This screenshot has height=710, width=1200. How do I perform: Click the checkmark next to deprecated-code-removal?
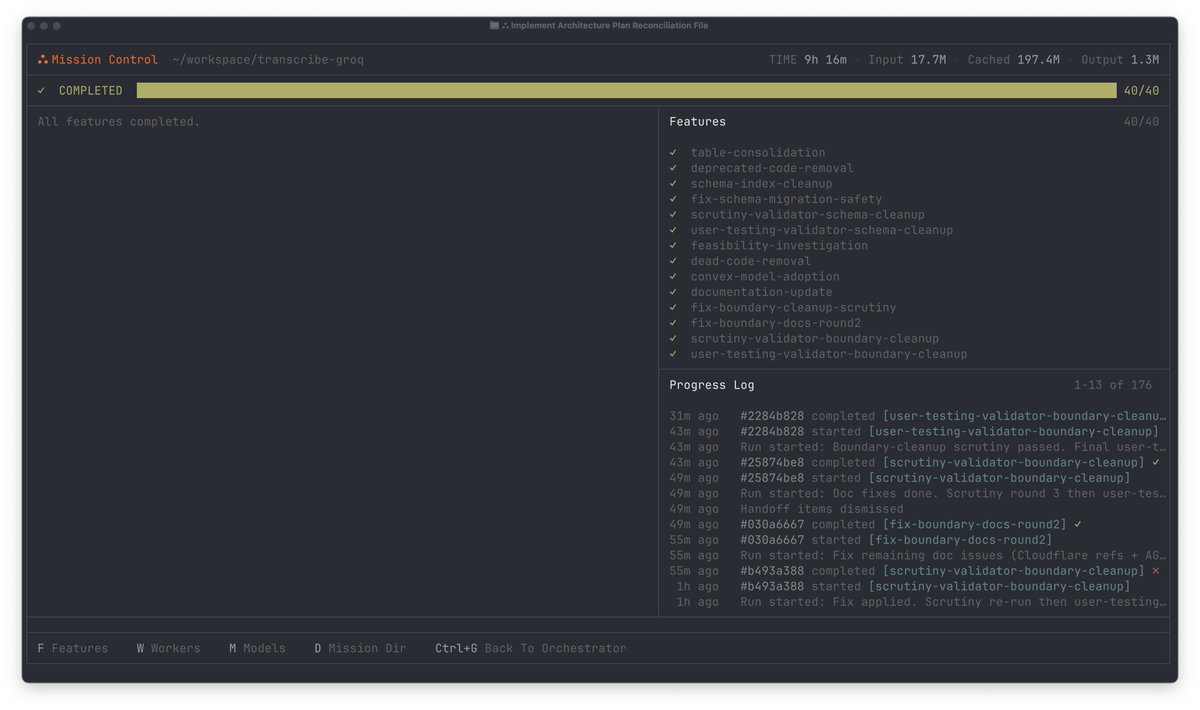(673, 169)
